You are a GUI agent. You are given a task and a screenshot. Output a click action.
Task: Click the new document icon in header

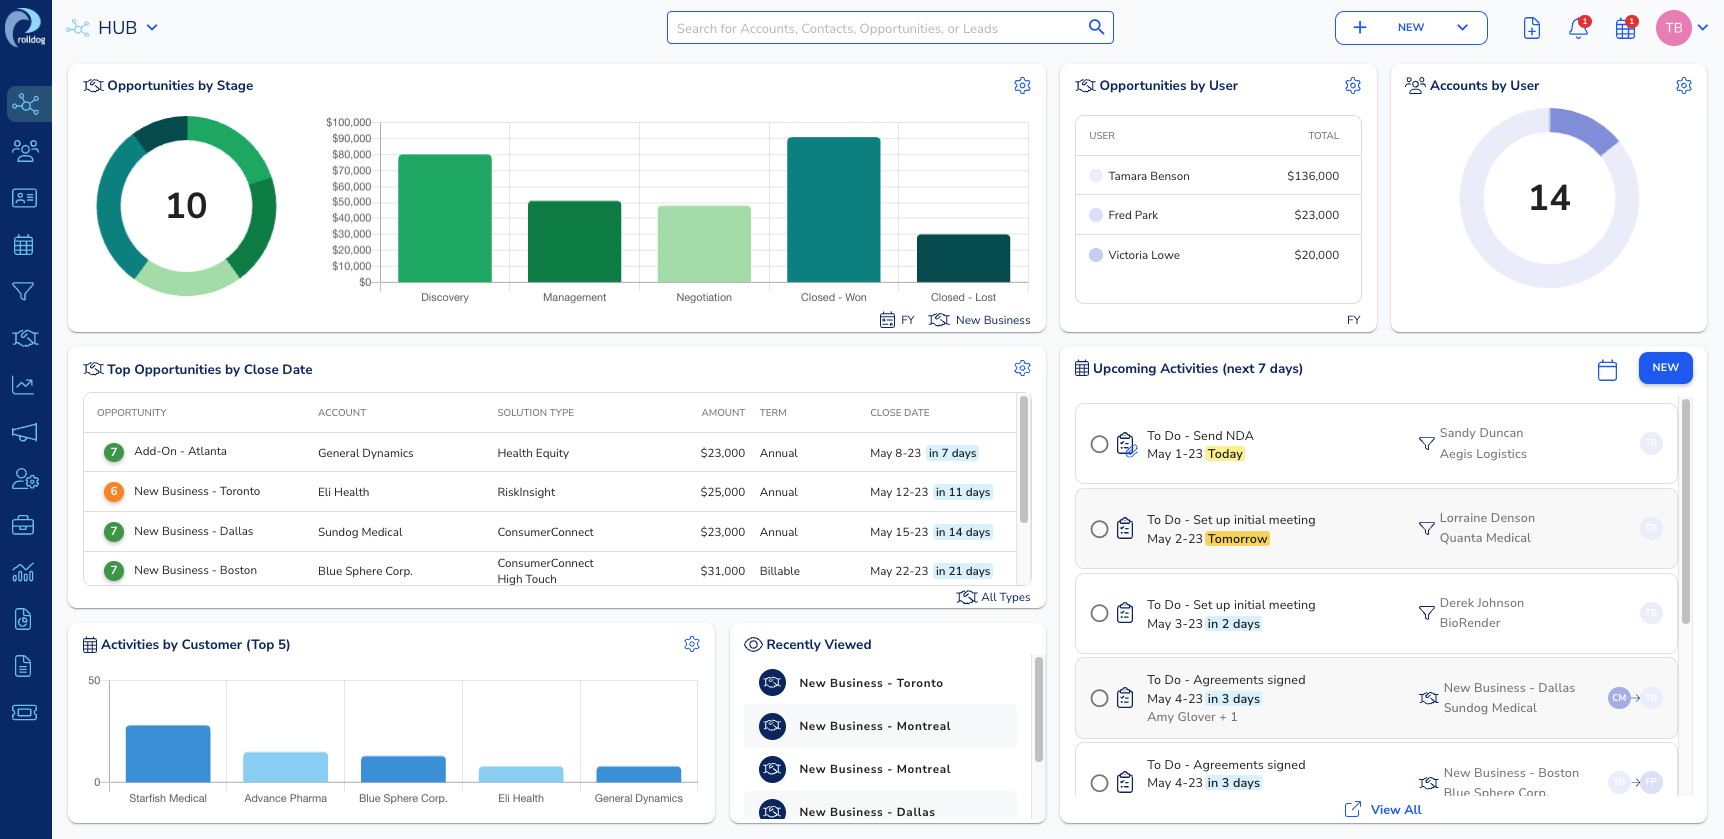pos(1531,29)
